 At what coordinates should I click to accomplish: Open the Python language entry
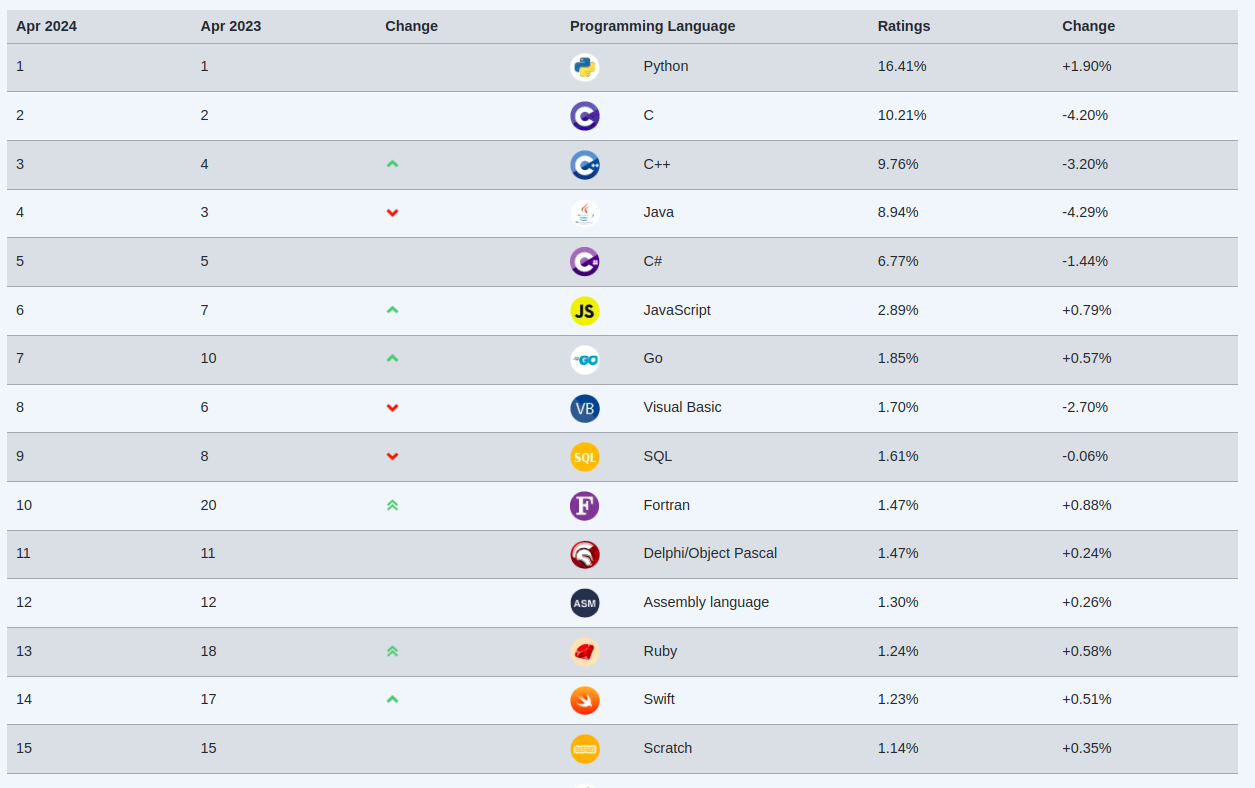[x=665, y=66]
